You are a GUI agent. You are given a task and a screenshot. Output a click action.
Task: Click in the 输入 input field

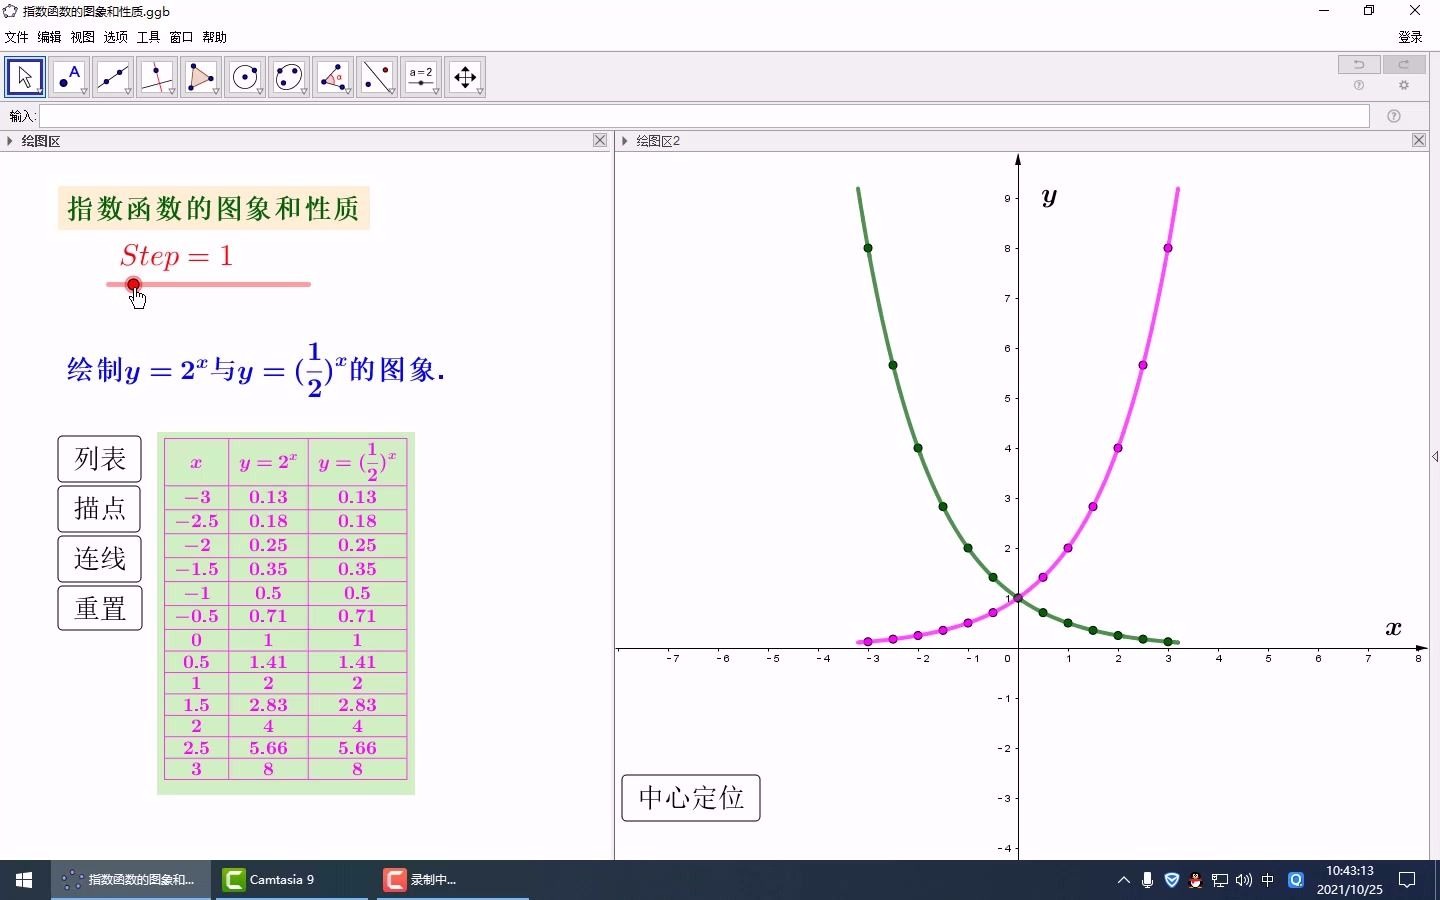704,116
